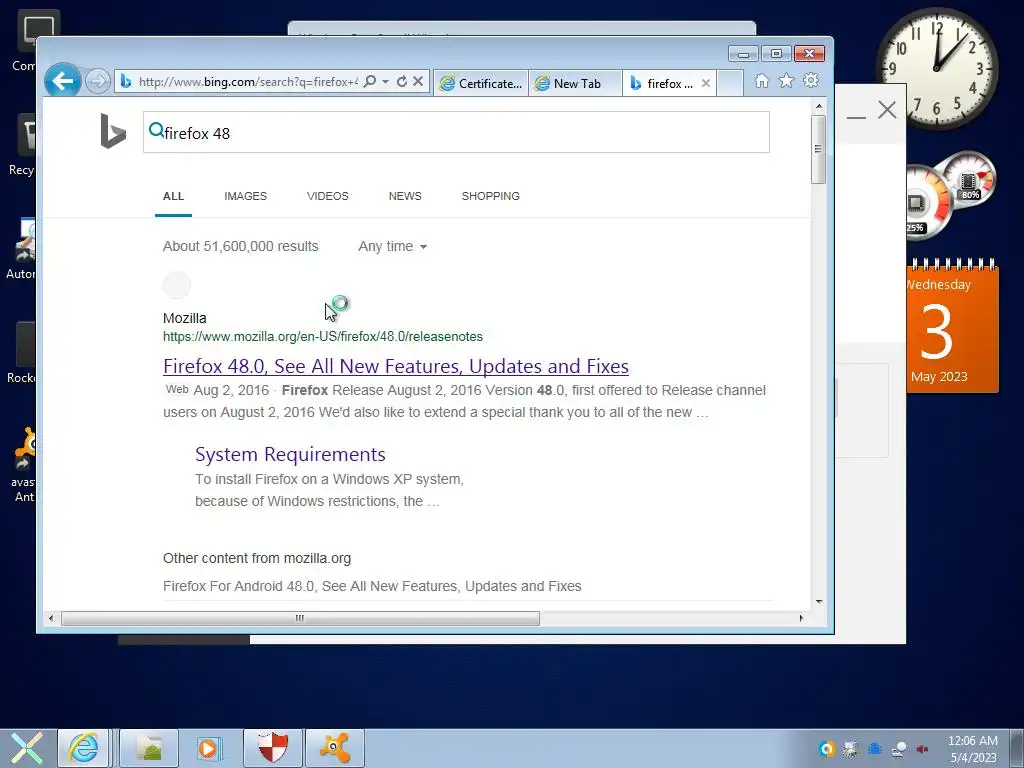Open the red shield taskbar icon

click(273, 748)
